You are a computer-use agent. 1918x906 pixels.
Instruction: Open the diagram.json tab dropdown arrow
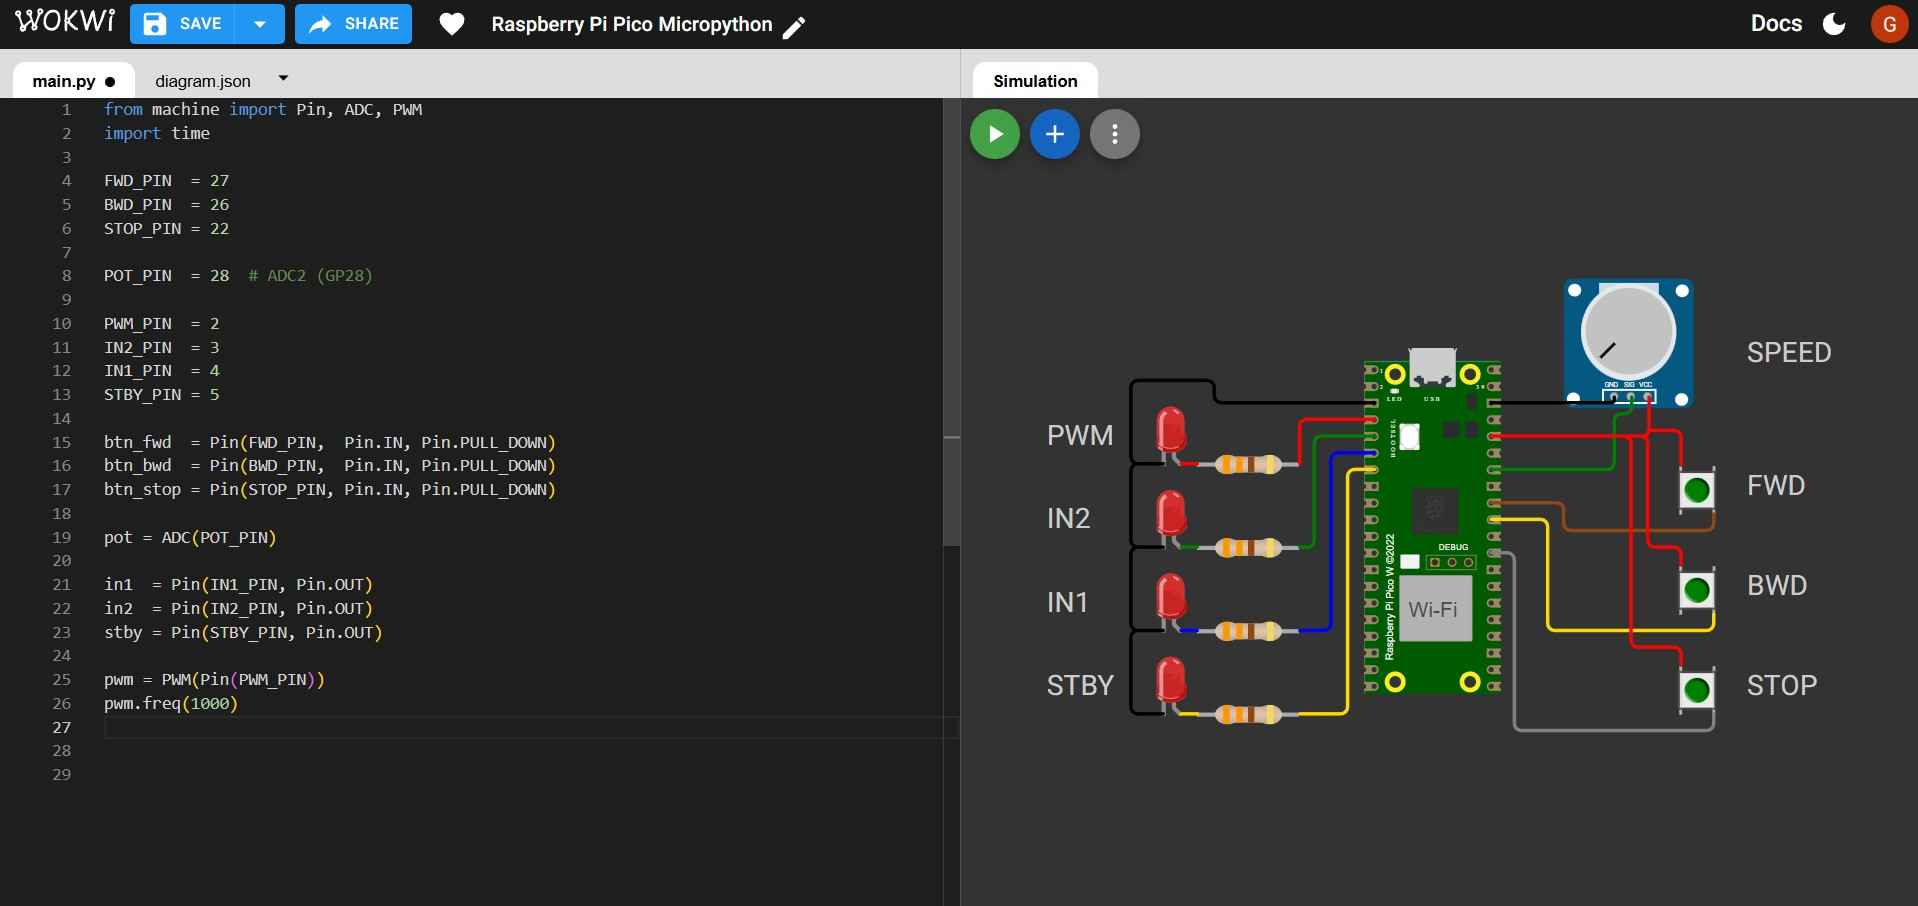pos(283,77)
